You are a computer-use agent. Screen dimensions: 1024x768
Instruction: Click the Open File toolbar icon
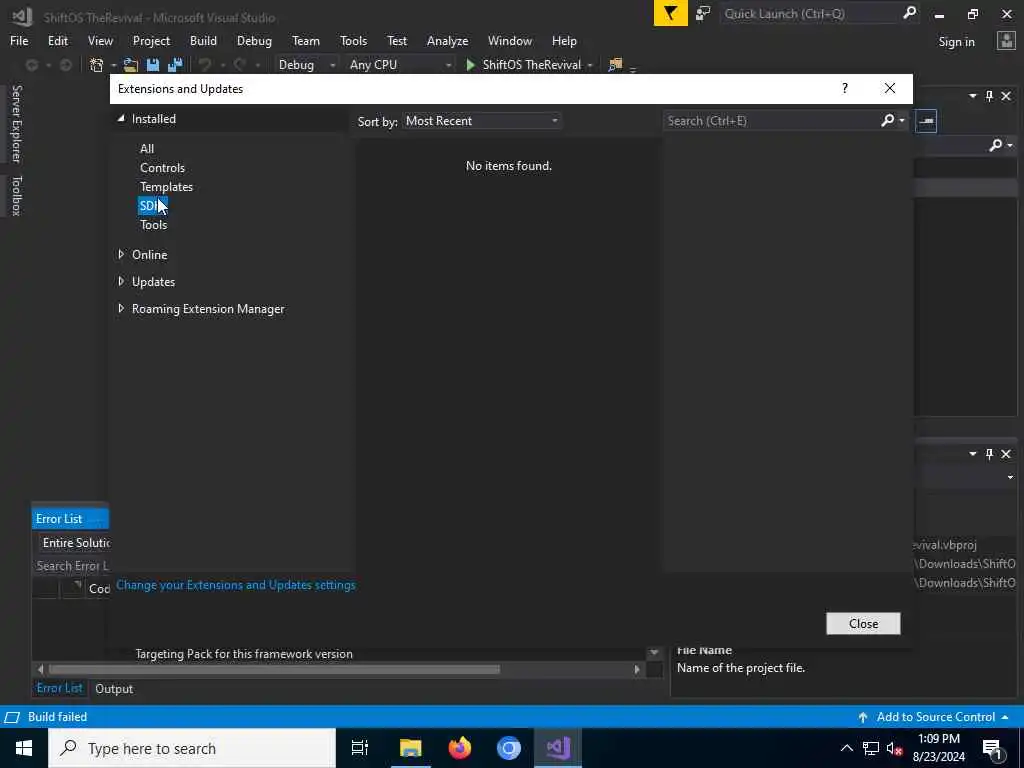[131, 65]
